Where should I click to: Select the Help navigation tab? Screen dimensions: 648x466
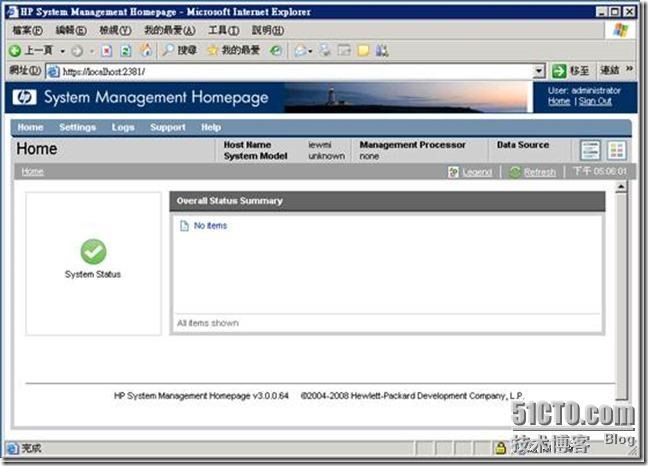211,127
